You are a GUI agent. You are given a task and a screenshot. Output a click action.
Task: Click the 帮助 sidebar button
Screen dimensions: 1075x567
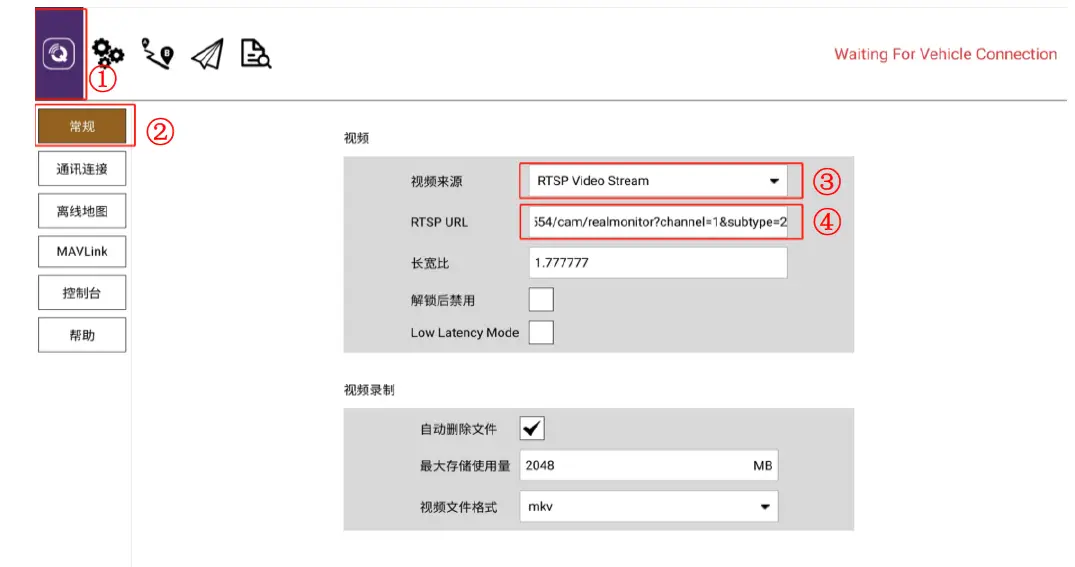[x=82, y=335]
